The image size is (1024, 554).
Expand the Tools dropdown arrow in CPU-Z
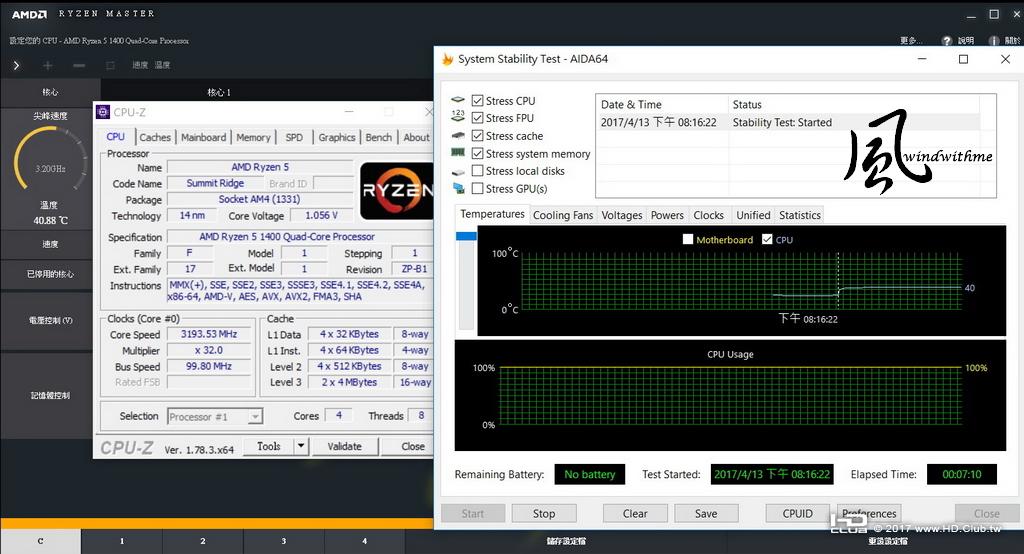(x=300, y=446)
